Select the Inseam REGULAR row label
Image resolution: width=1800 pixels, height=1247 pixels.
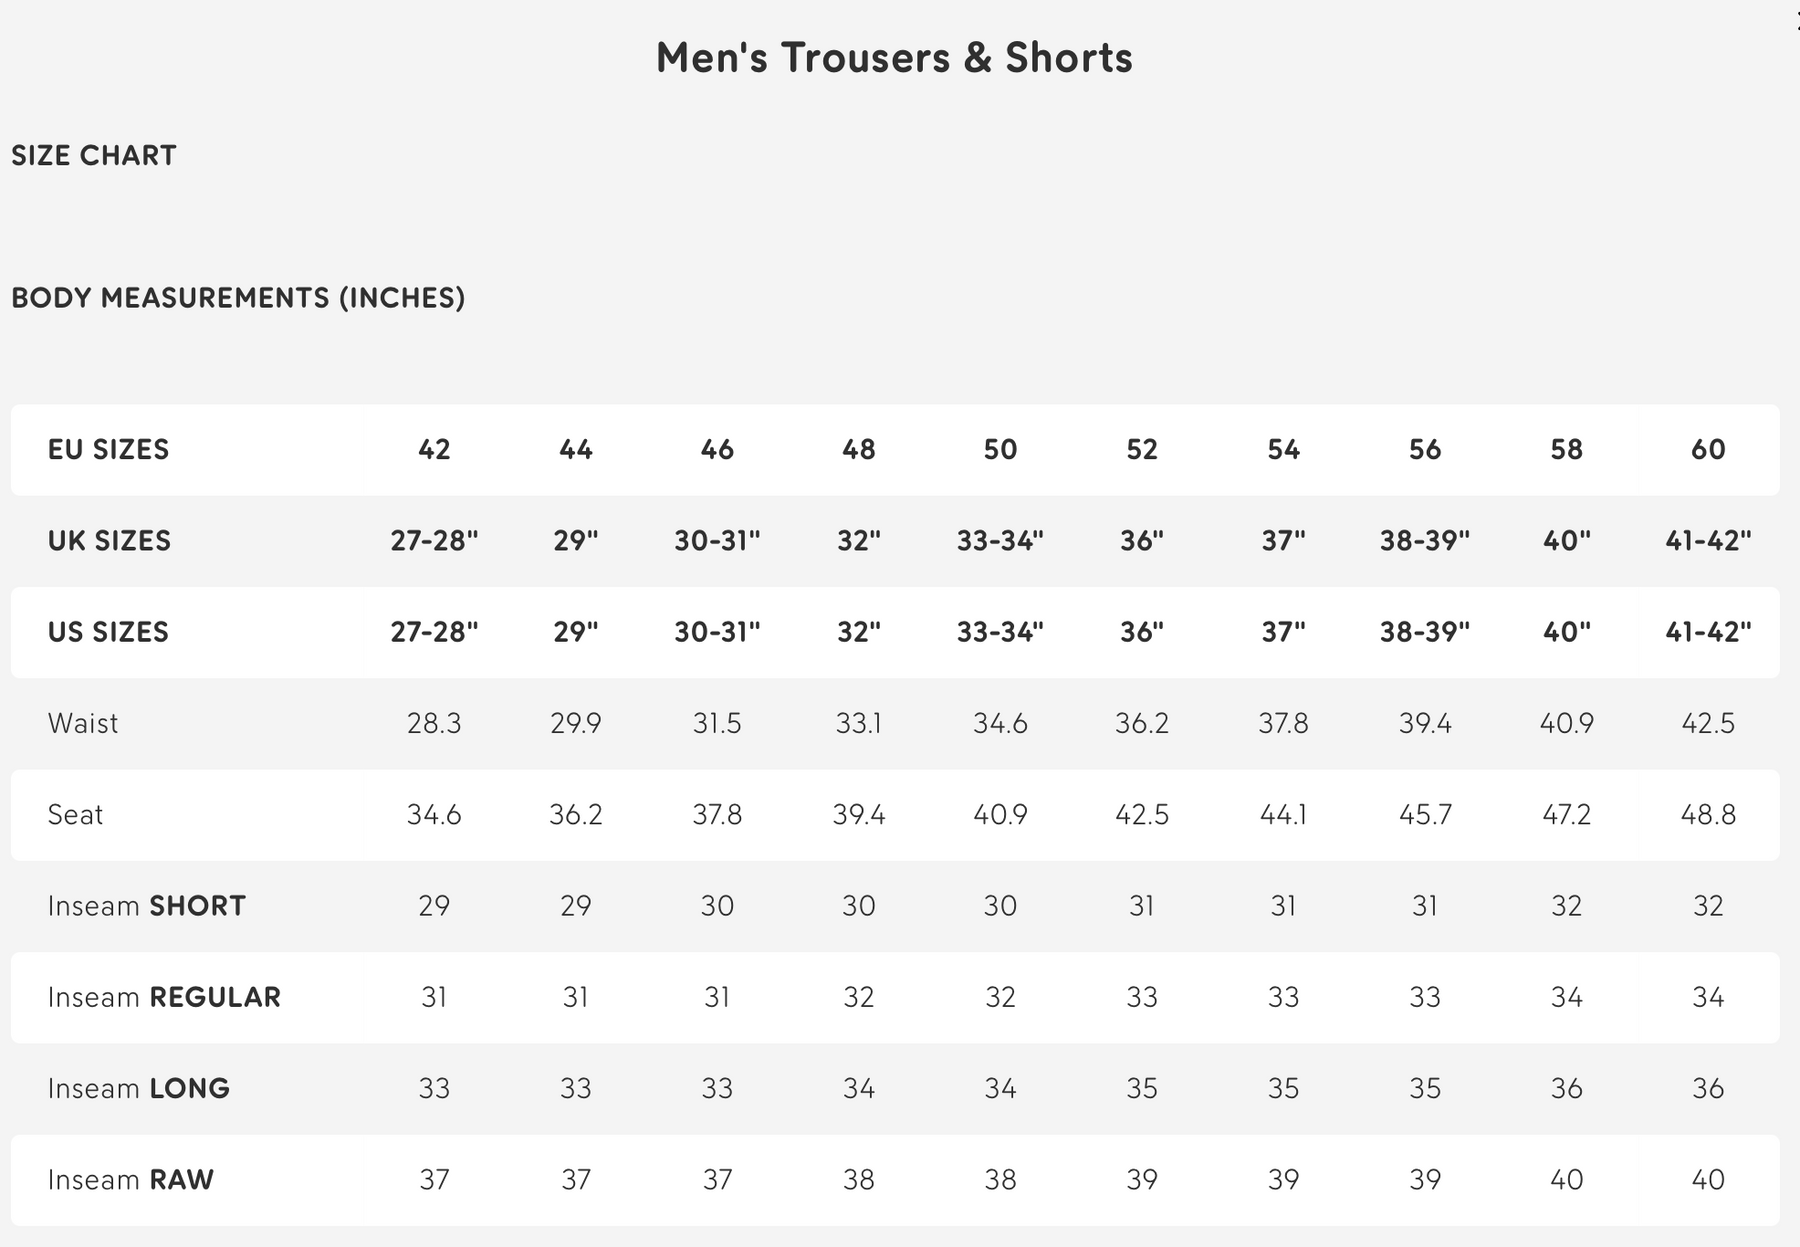click(164, 997)
